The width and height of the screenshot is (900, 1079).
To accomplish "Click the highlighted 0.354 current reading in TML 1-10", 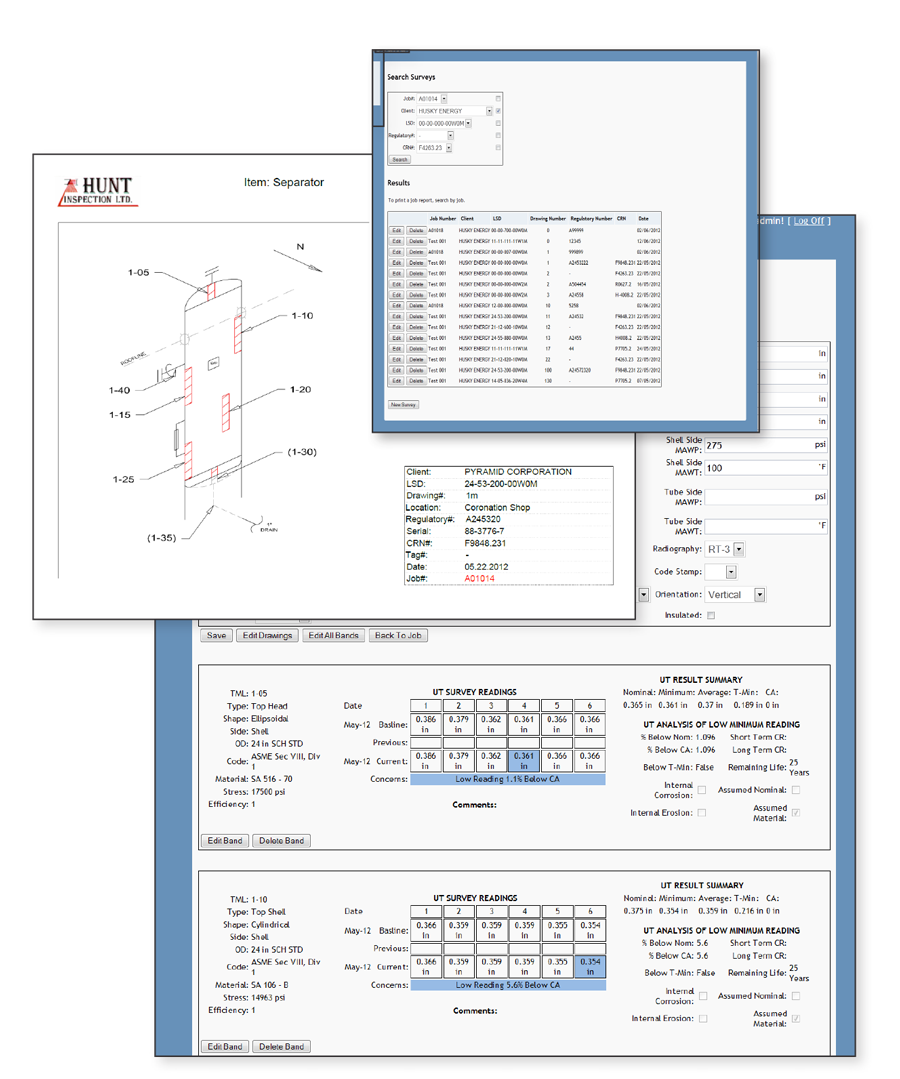I will [x=590, y=967].
